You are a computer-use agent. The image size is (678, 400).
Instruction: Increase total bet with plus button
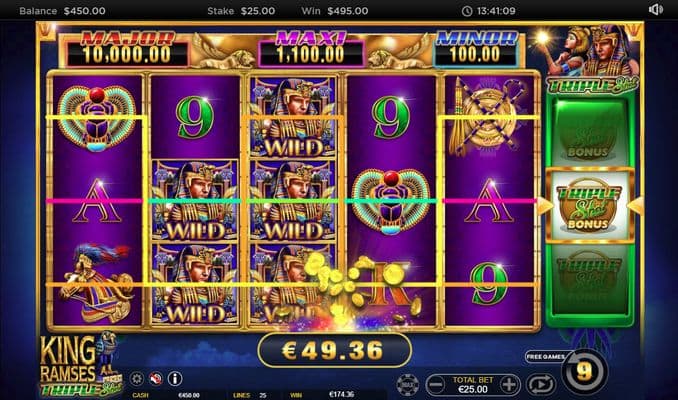[509, 384]
